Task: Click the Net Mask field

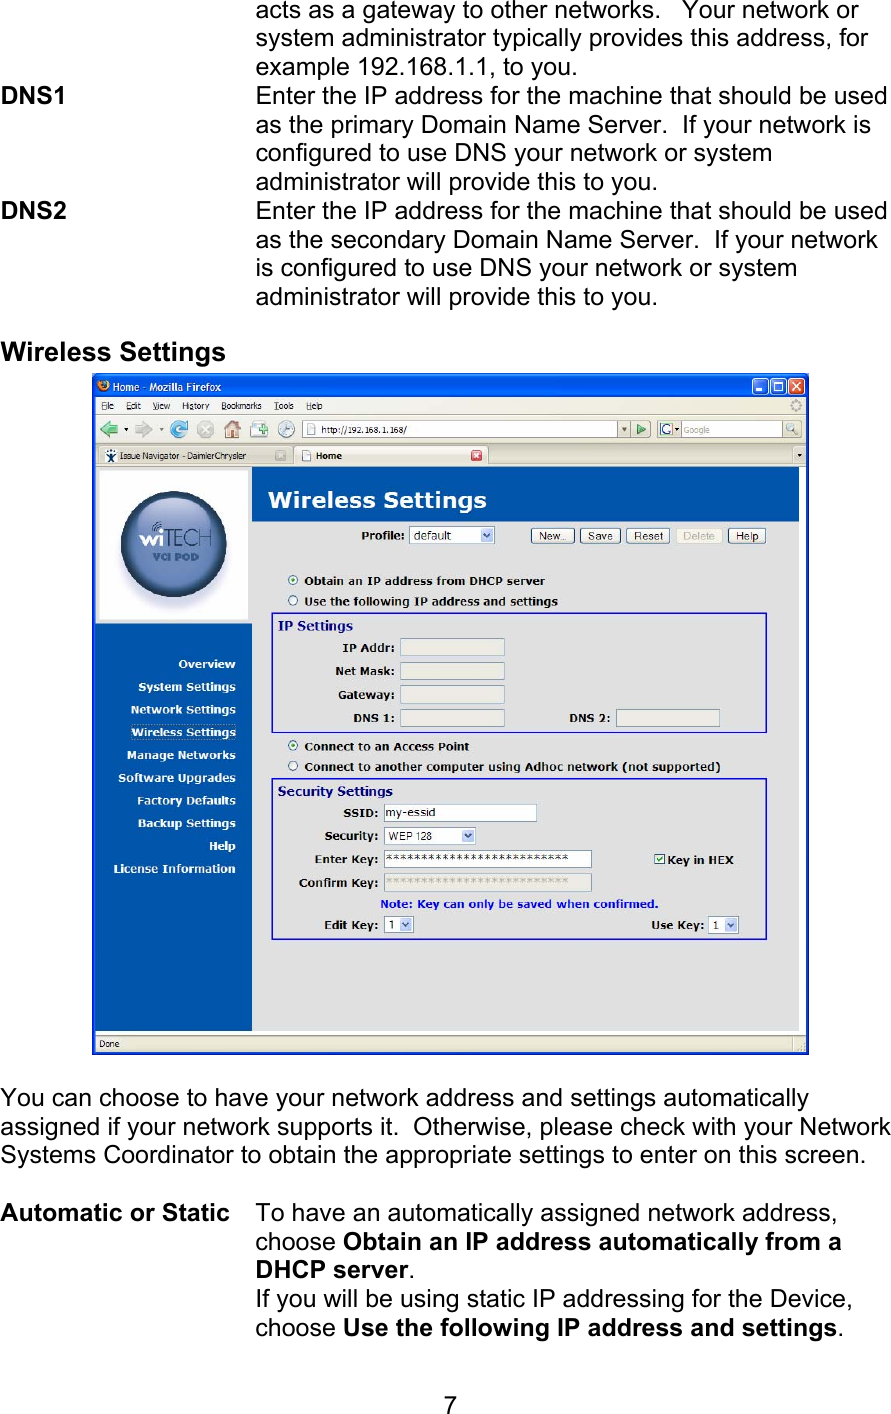Action: (452, 671)
